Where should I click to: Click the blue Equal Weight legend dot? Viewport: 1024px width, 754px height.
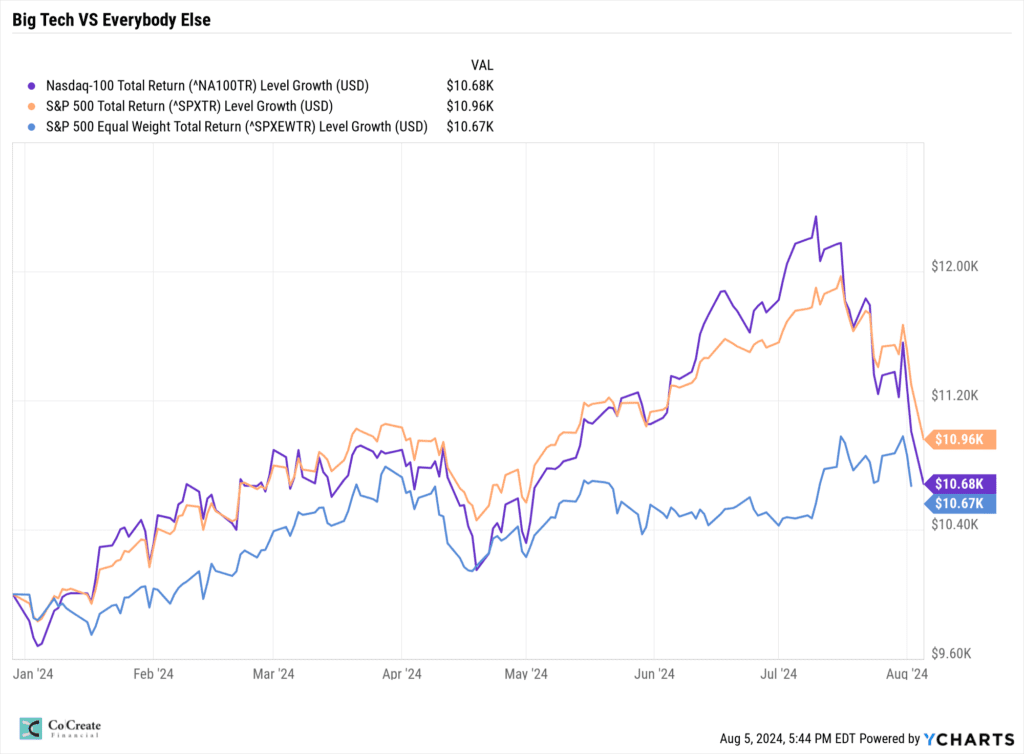[x=33, y=127]
